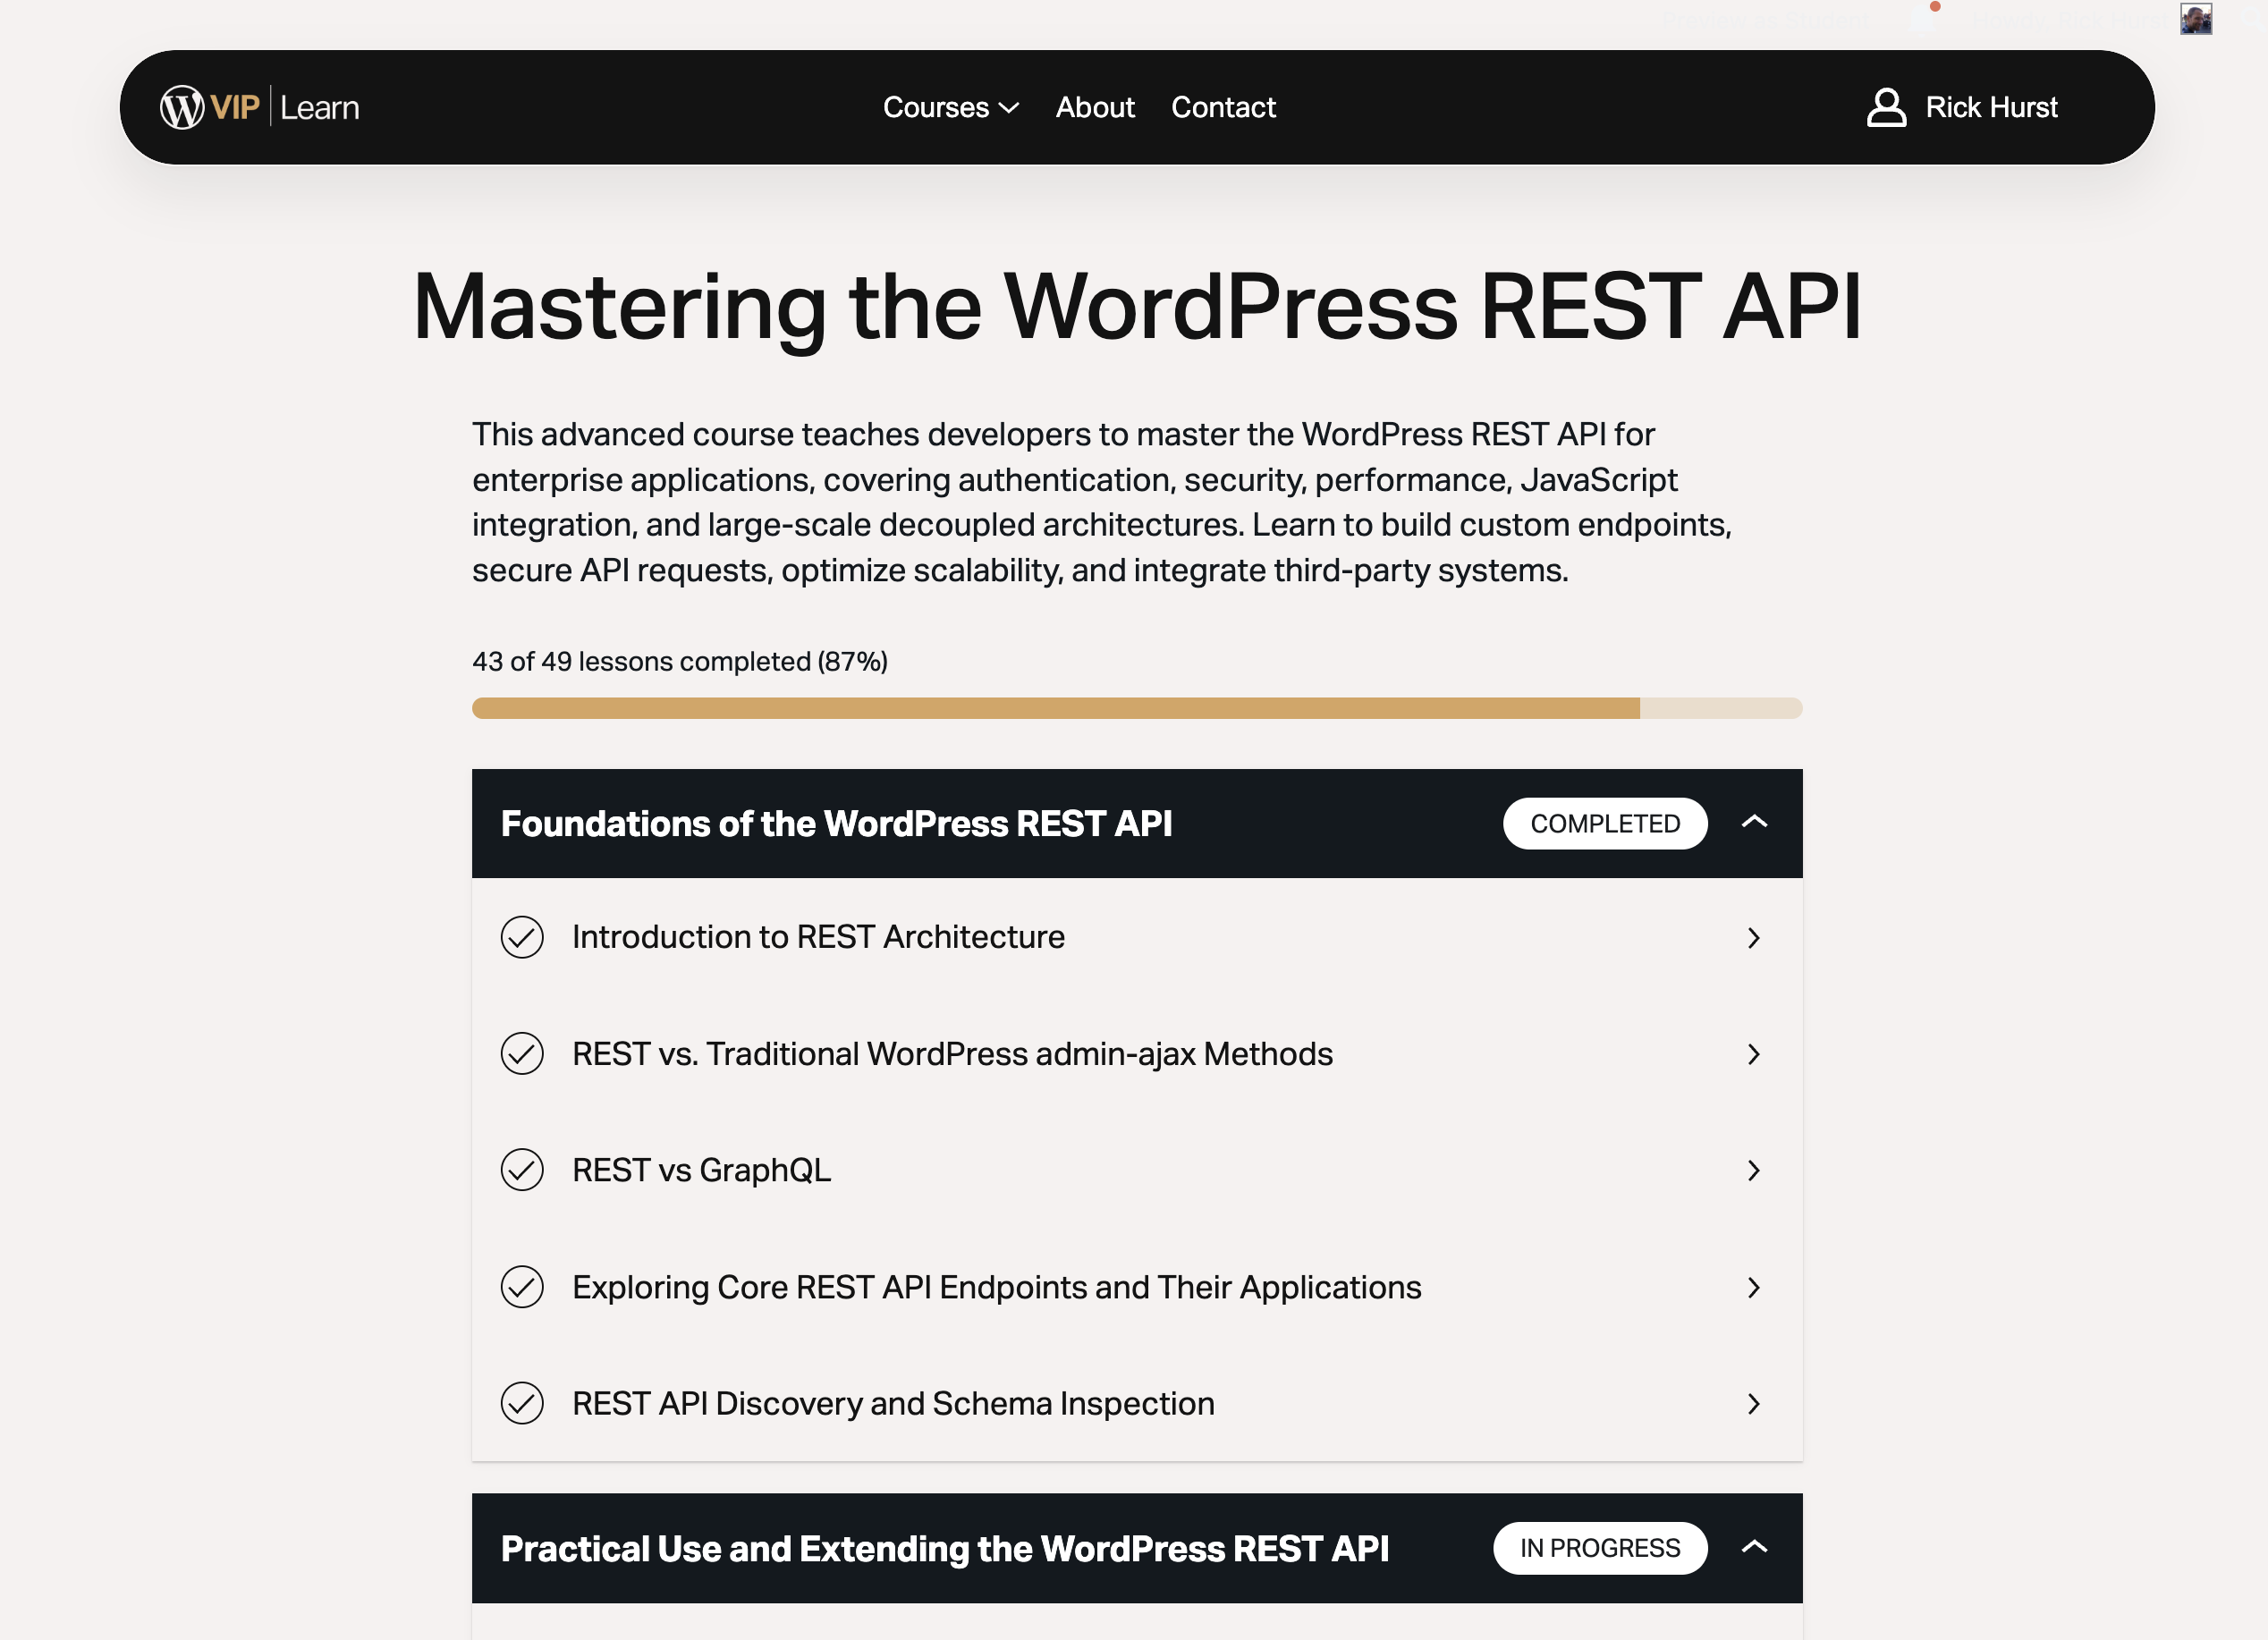Click check circle for Exploring Core REST API Endpoints
Viewport: 2268px width, 1640px height.
(x=522, y=1287)
